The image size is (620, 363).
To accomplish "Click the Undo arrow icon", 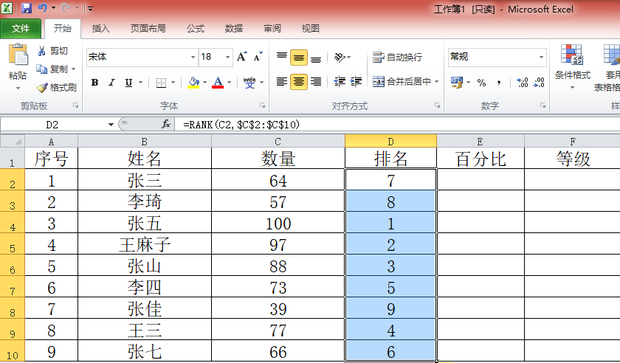I will click(x=42, y=8).
